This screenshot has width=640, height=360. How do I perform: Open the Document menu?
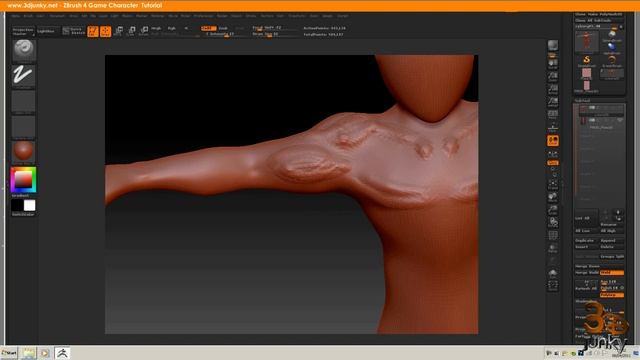click(x=57, y=16)
